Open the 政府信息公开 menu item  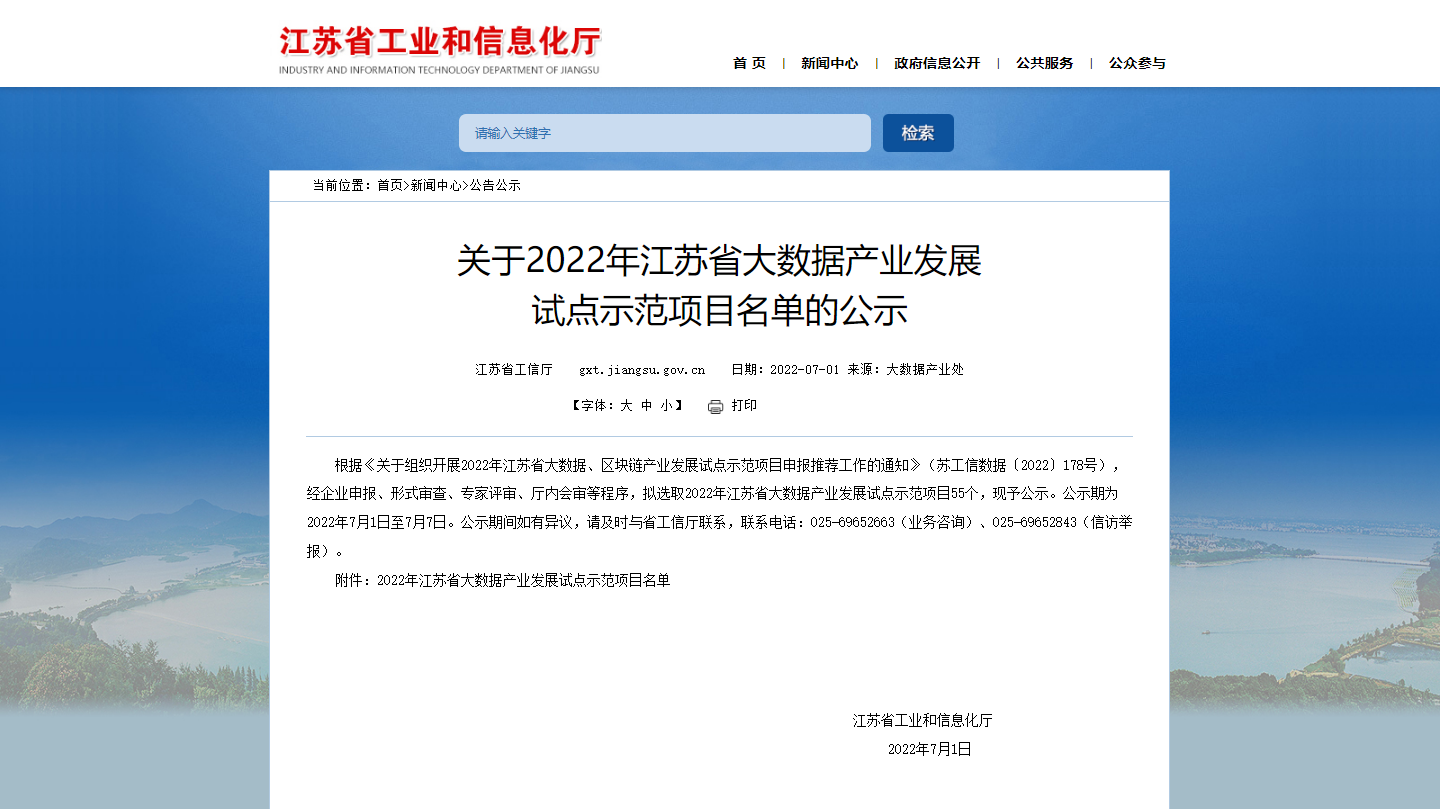tap(937, 63)
